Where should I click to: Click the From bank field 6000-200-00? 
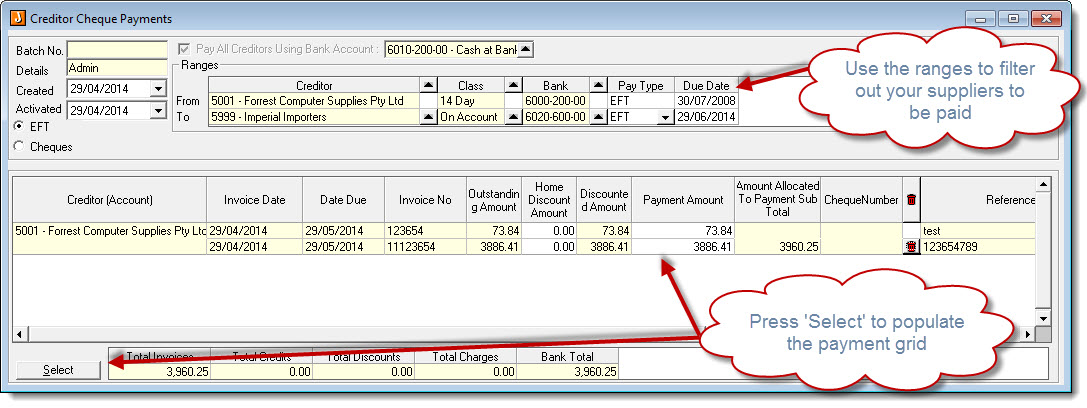click(555, 101)
